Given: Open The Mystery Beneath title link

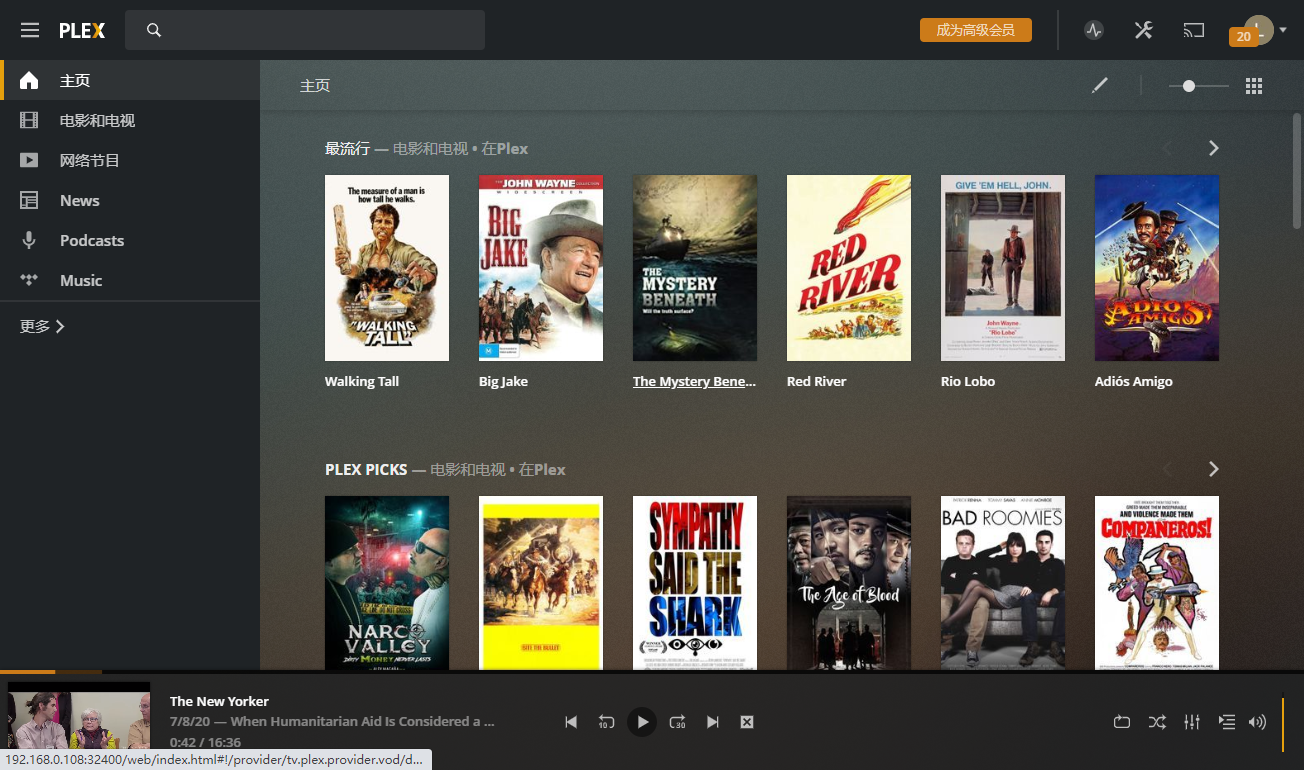Looking at the screenshot, I should (694, 381).
